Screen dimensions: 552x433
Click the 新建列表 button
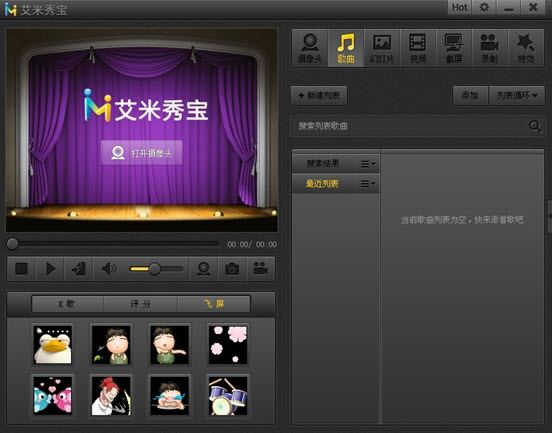tap(319, 95)
